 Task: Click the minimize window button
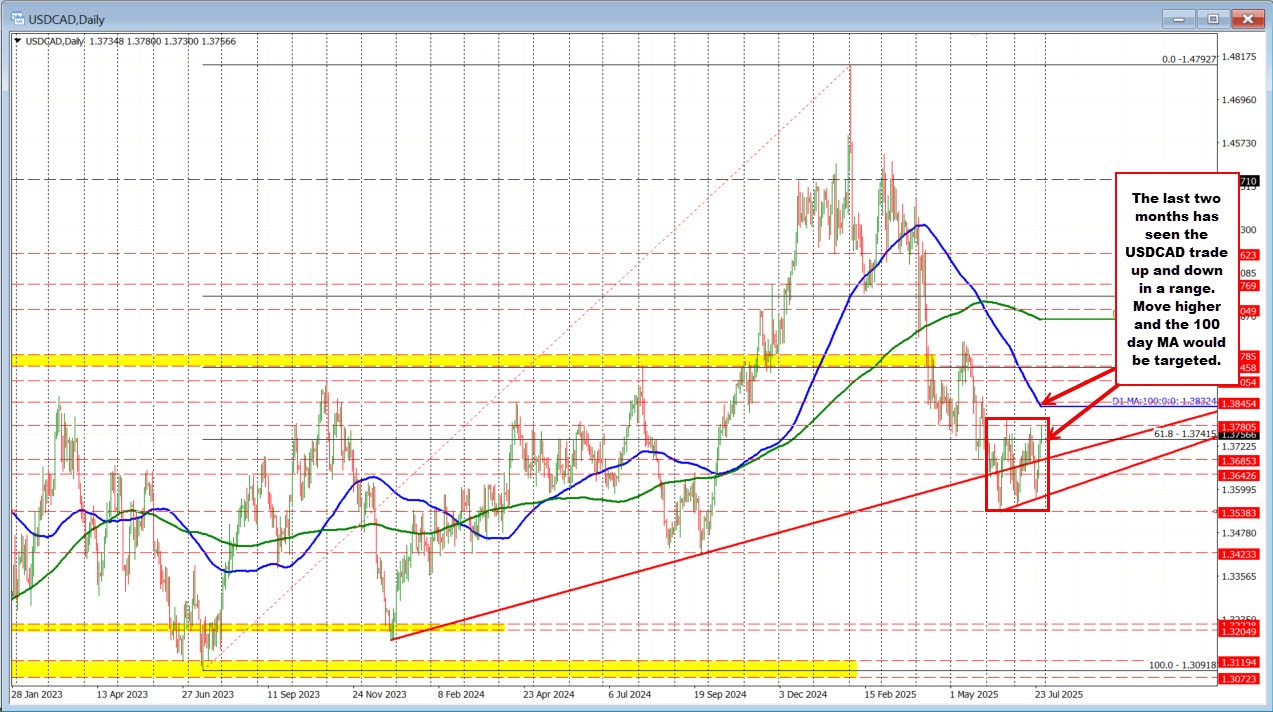click(x=1176, y=18)
